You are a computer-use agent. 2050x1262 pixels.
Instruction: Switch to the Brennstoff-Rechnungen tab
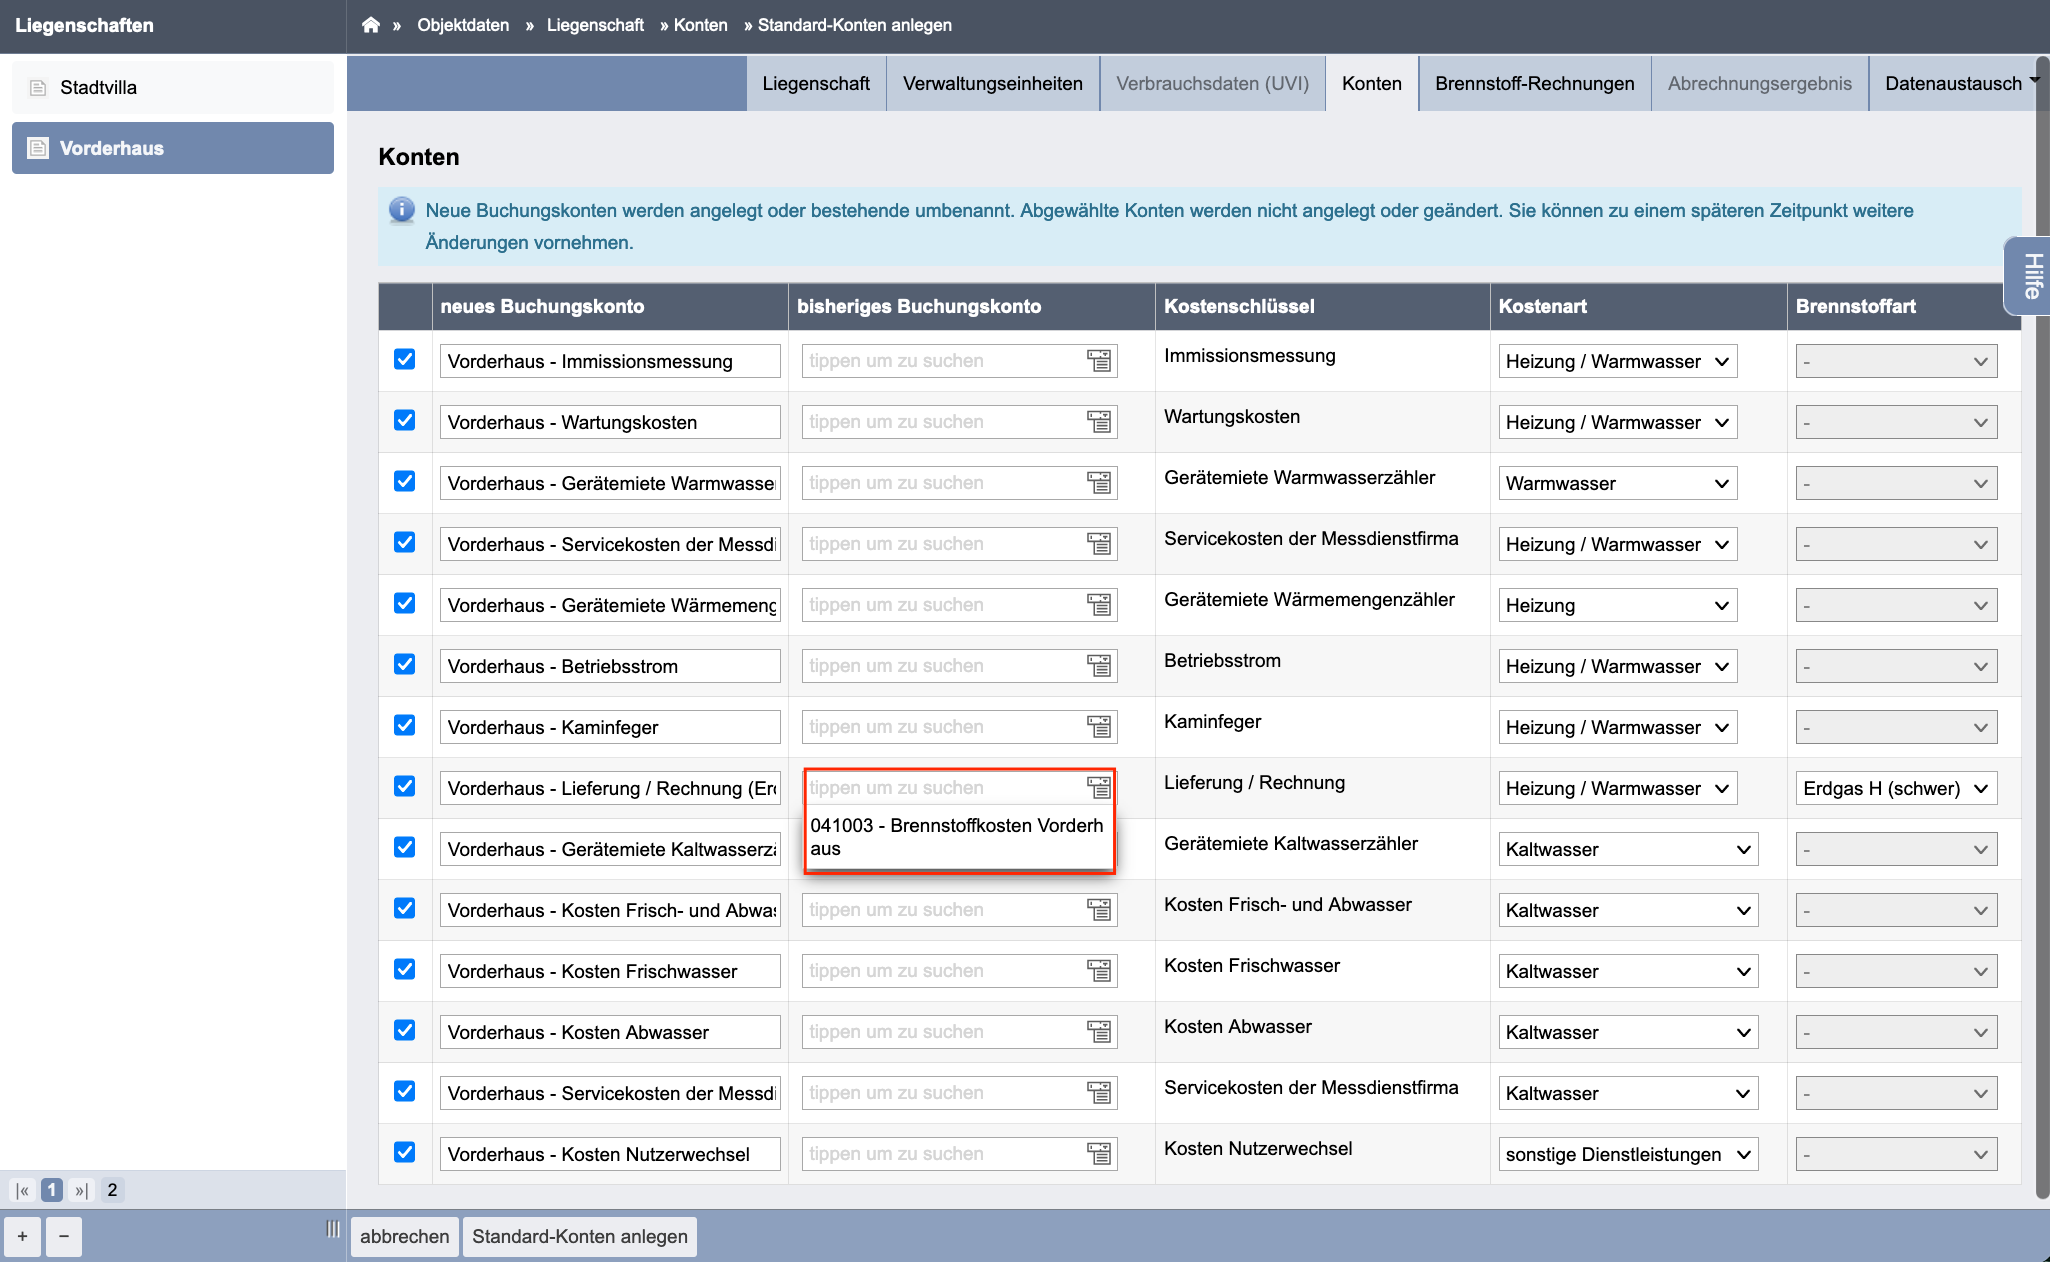click(x=1534, y=83)
